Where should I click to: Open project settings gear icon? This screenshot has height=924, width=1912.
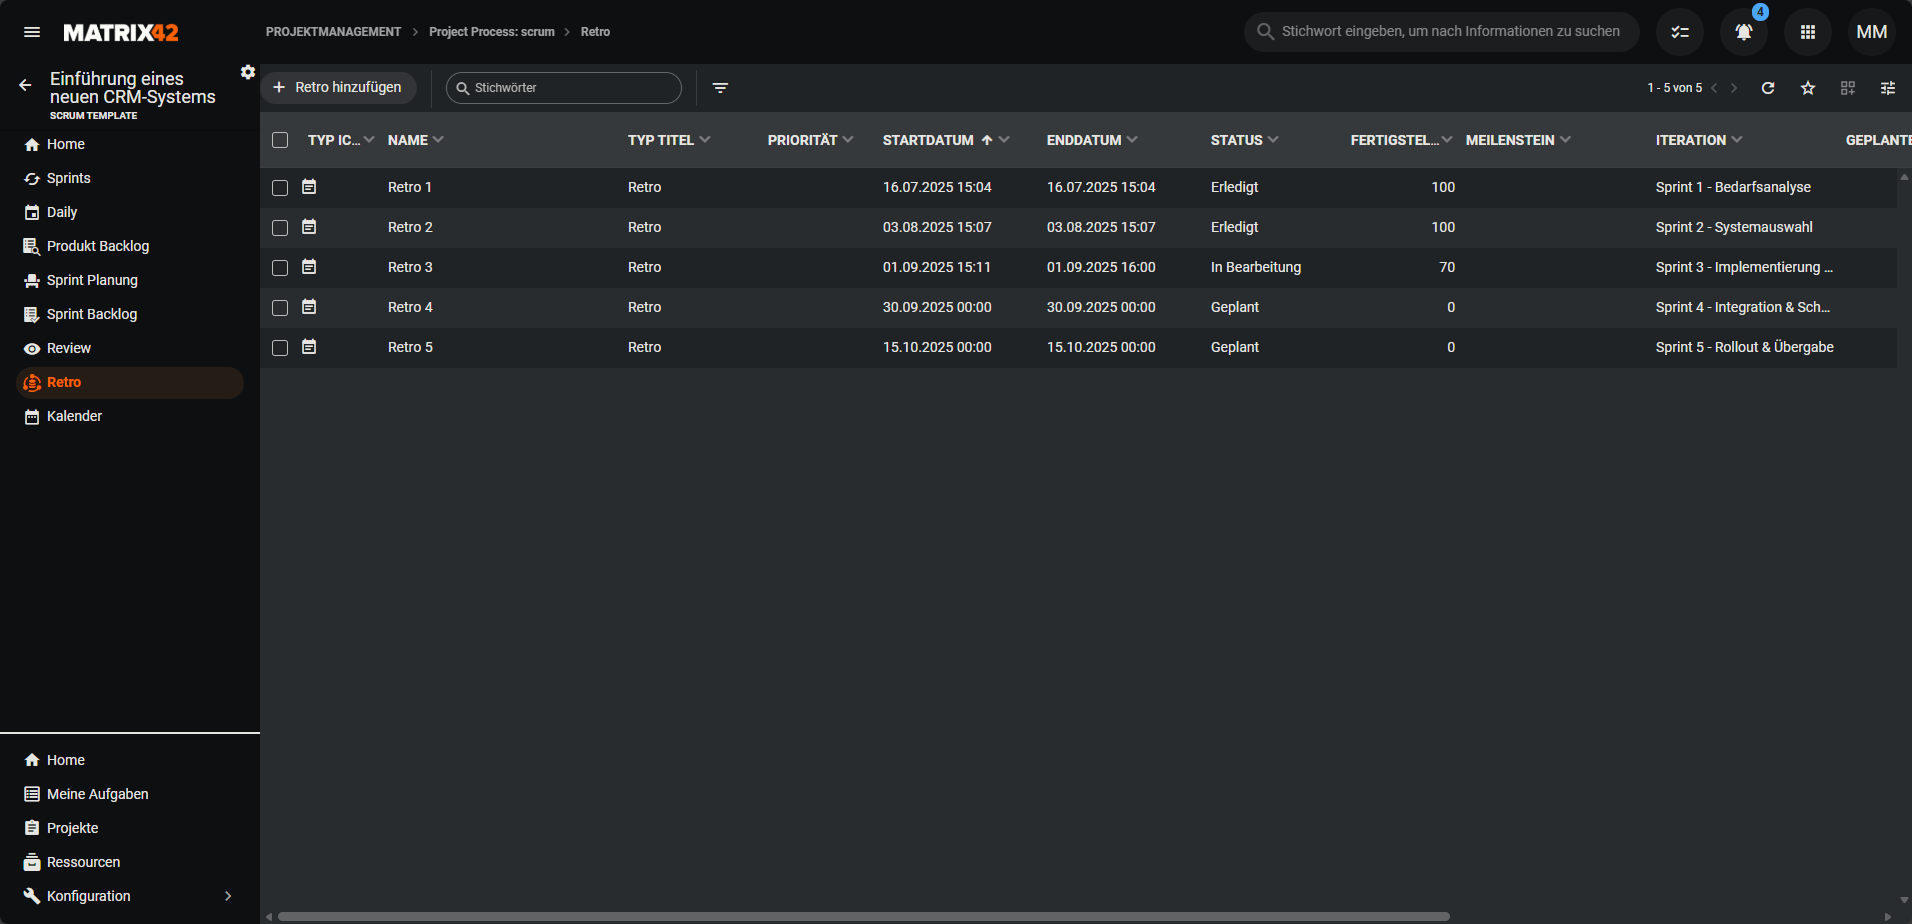[248, 72]
